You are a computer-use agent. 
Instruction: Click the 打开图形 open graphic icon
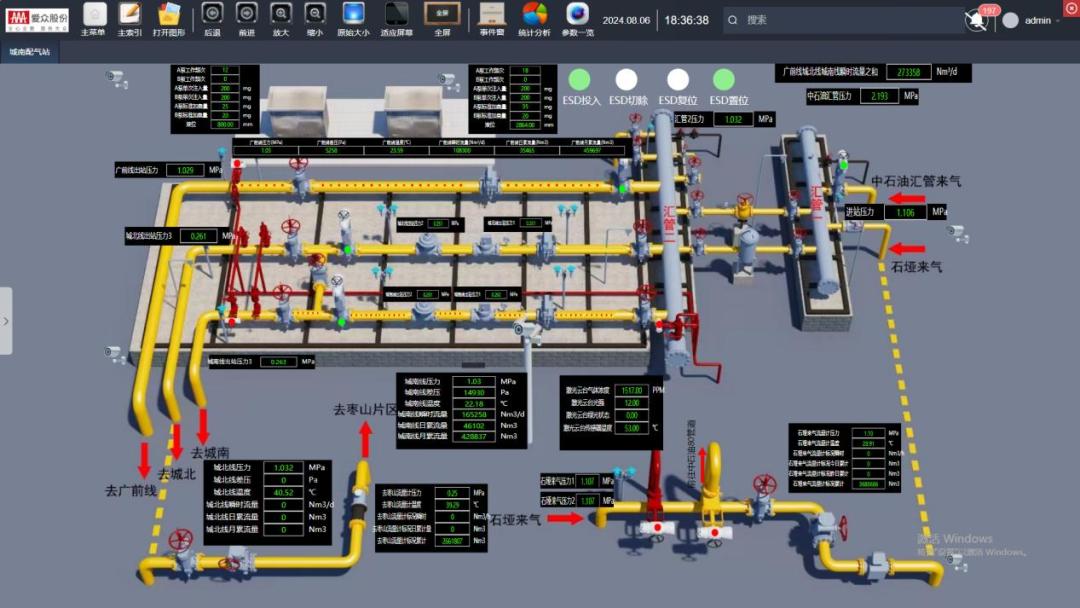169,14
